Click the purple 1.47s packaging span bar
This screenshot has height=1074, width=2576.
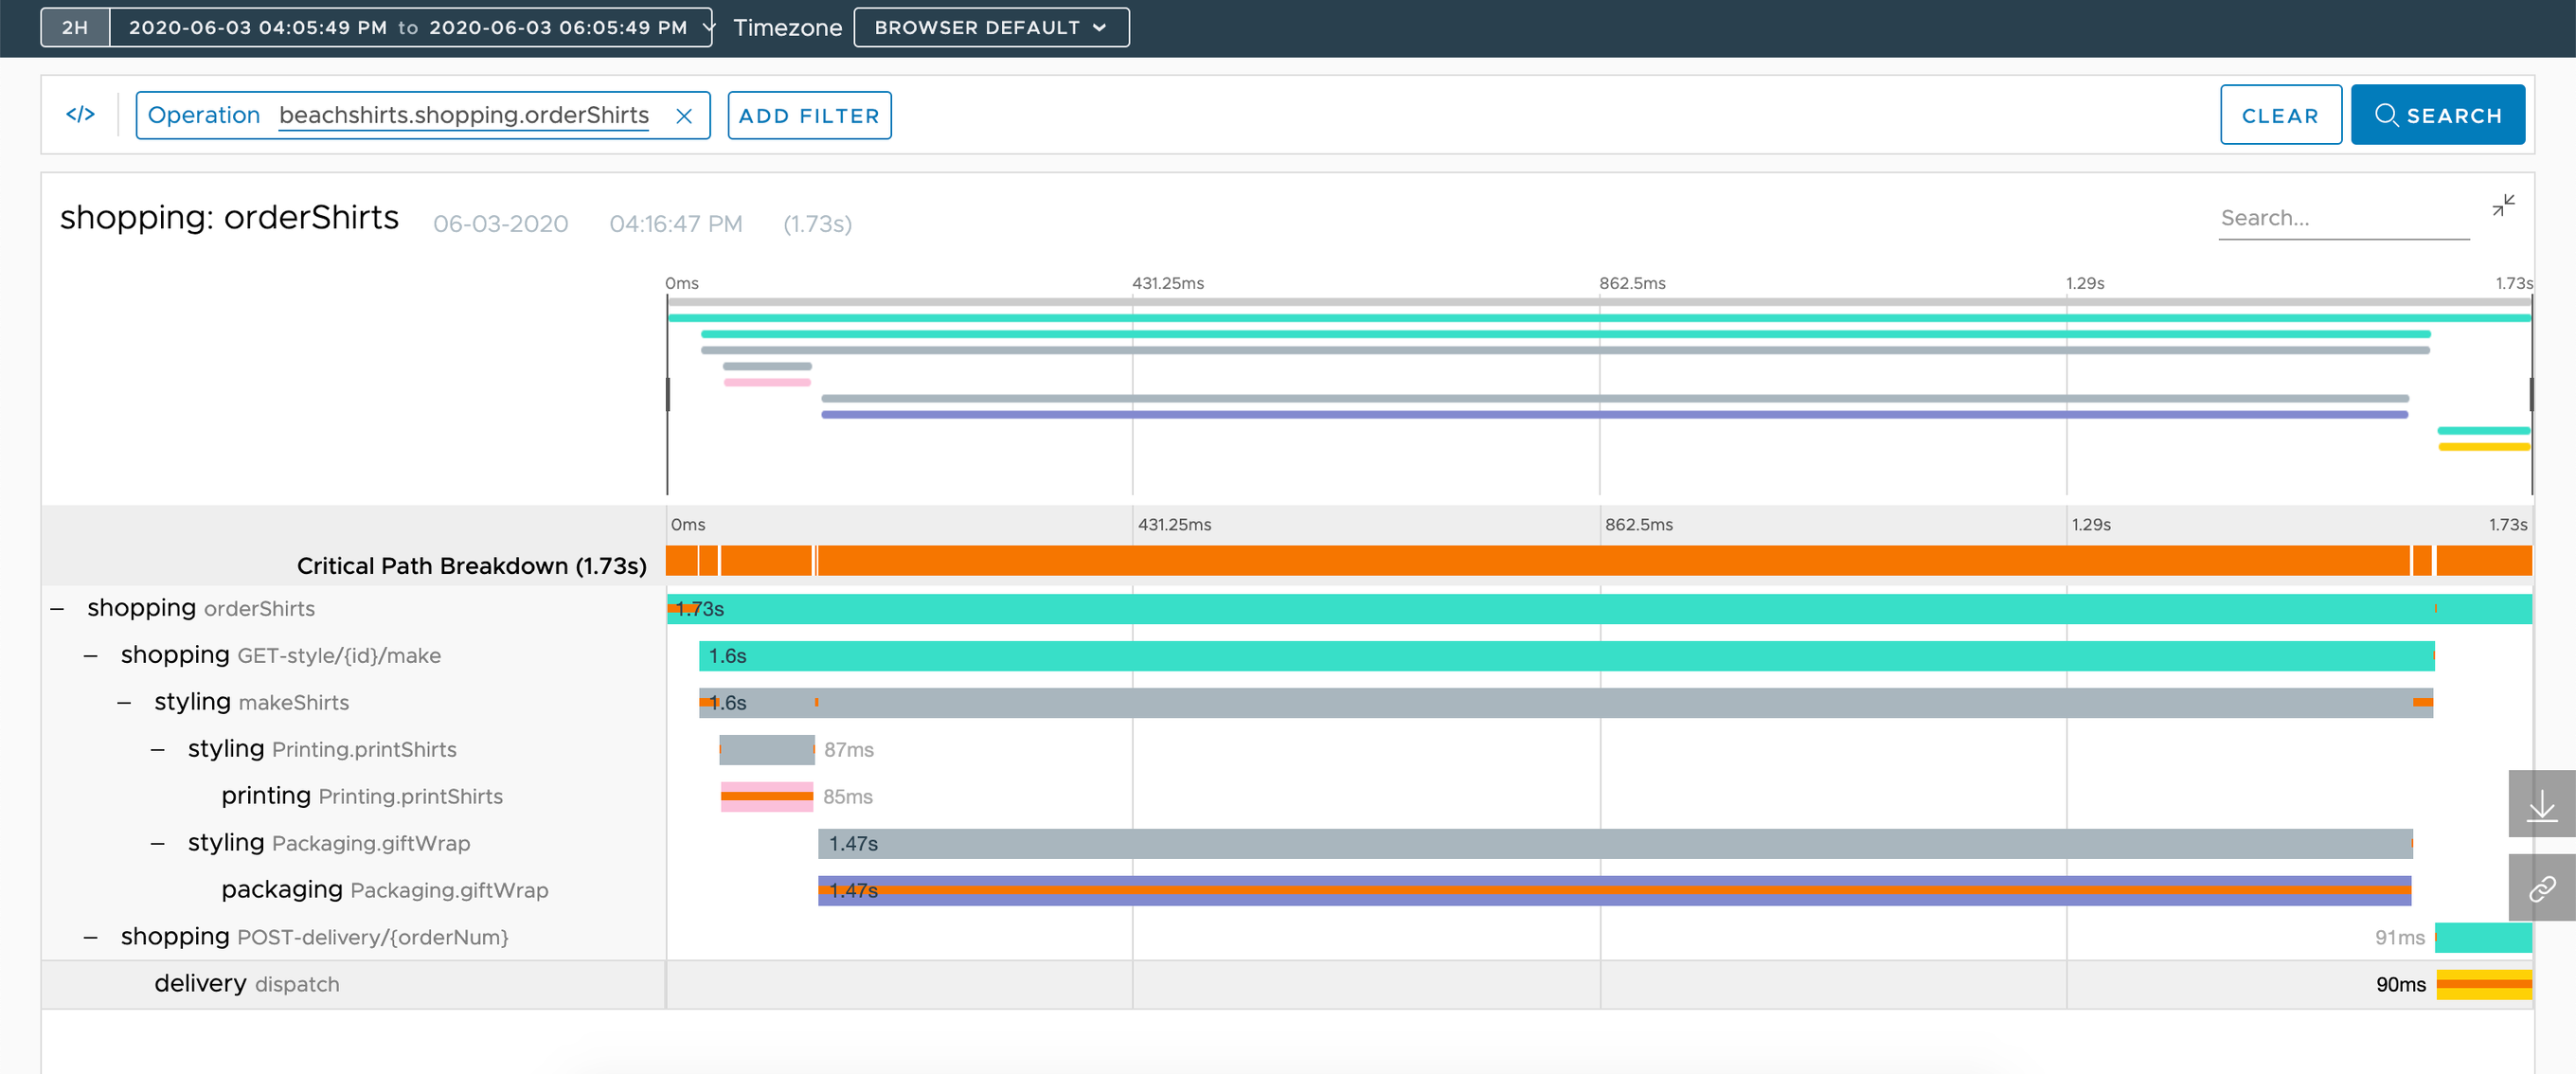(1614, 890)
